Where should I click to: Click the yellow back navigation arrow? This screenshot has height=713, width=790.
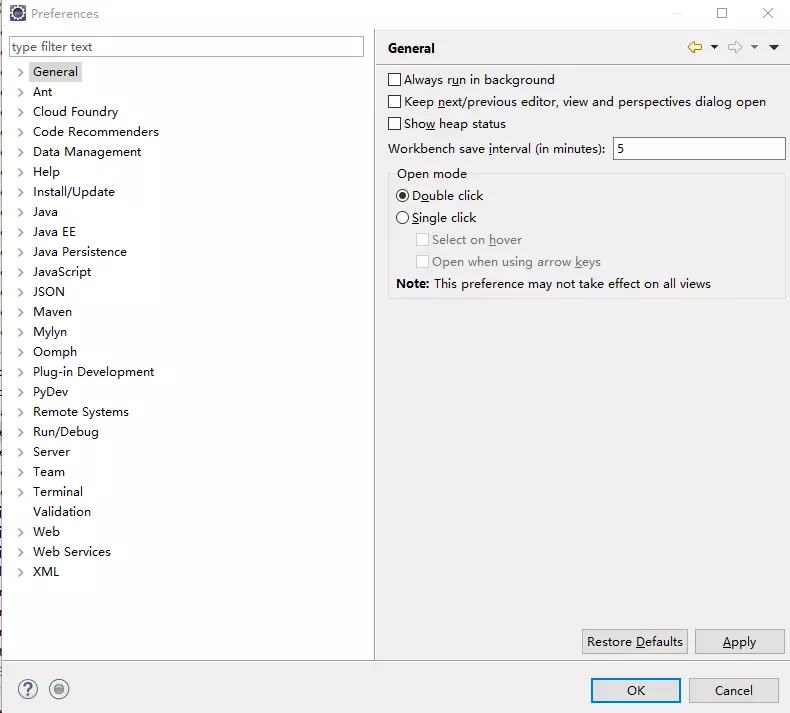tap(695, 47)
